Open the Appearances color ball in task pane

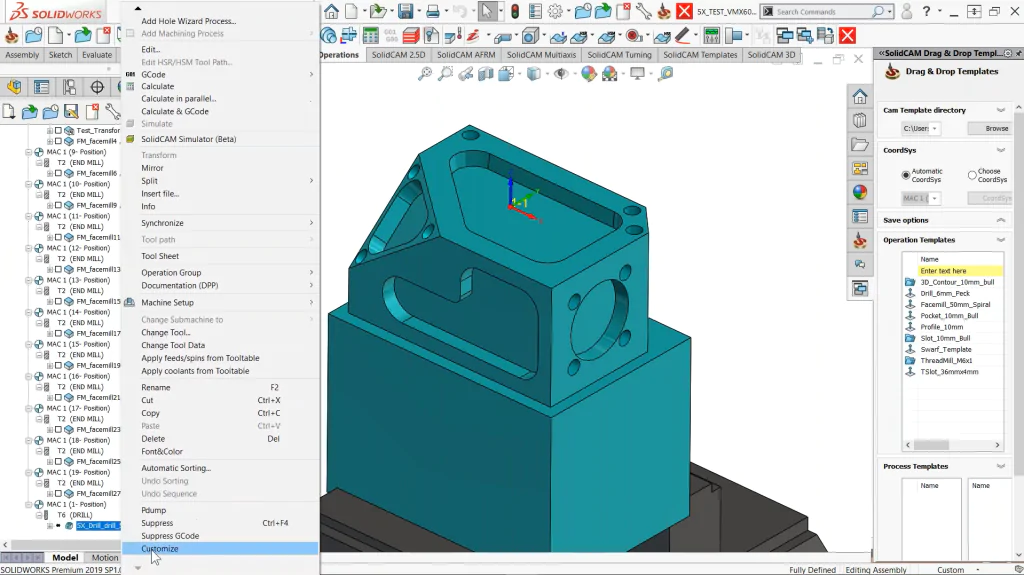point(859,192)
